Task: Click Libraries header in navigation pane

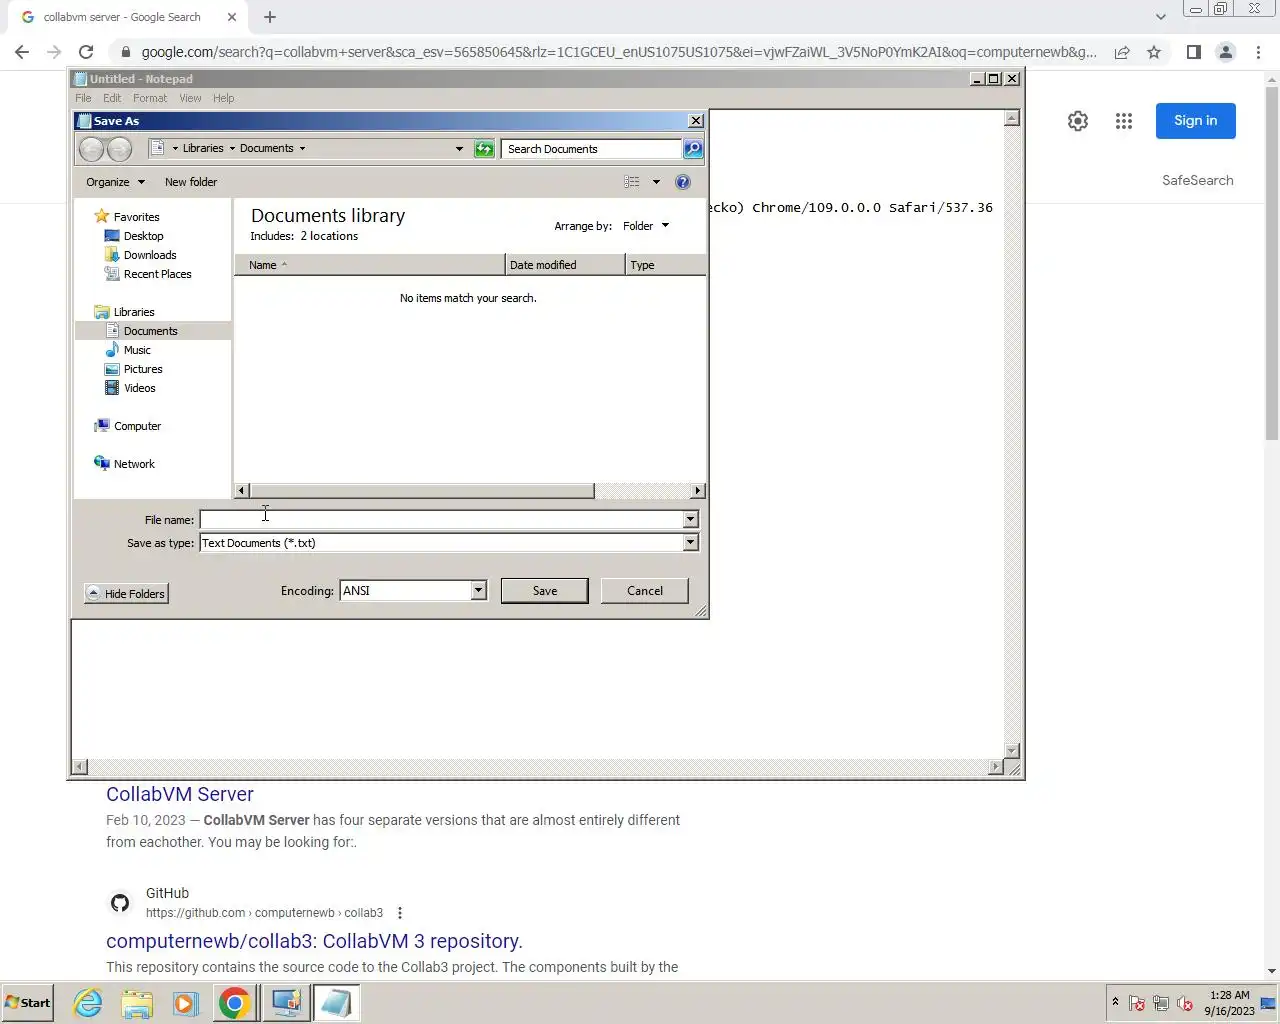Action: [133, 312]
